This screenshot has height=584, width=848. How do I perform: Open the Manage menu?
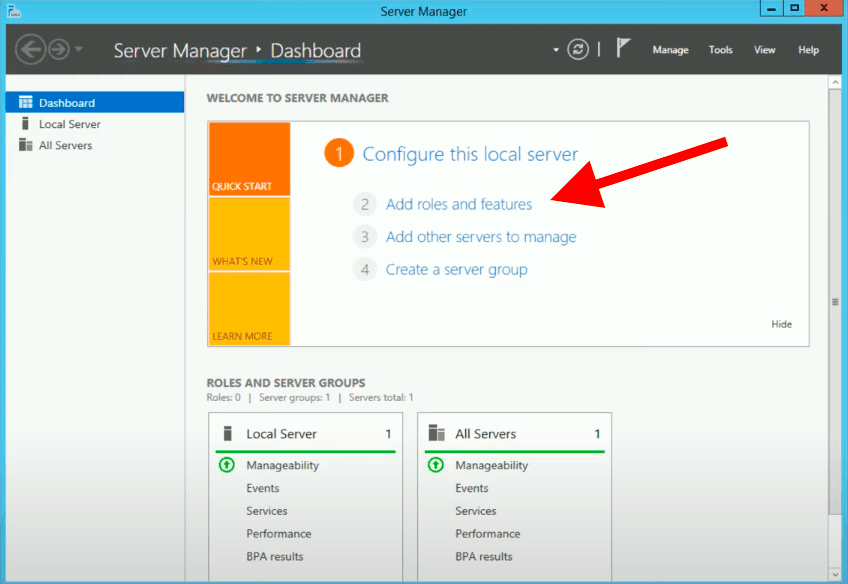[671, 50]
